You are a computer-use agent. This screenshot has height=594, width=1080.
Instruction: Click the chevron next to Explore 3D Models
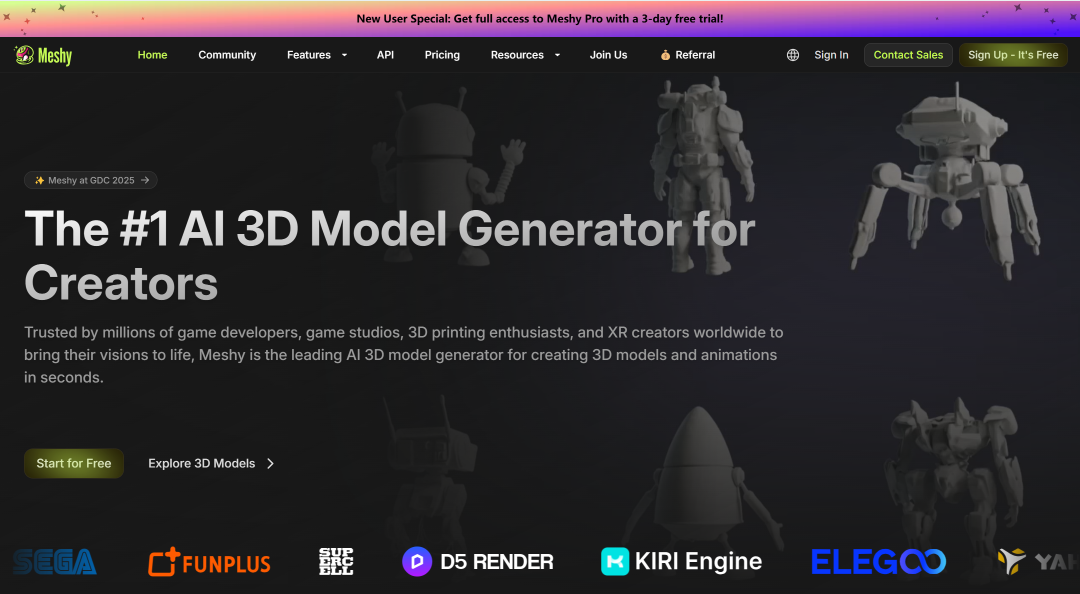pos(270,464)
